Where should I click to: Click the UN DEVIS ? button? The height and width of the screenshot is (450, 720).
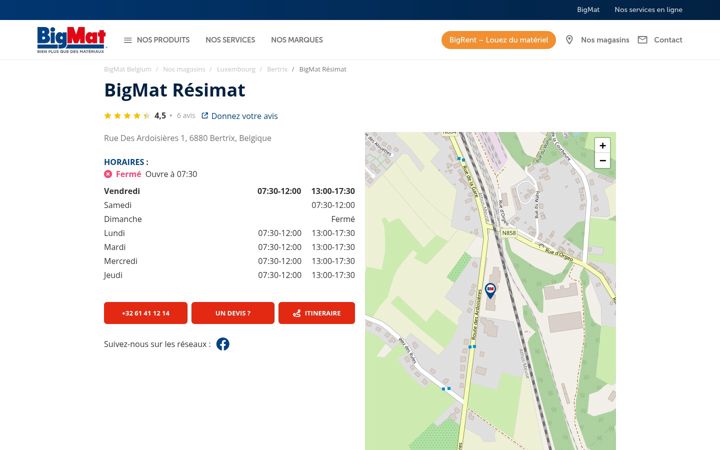tap(233, 313)
